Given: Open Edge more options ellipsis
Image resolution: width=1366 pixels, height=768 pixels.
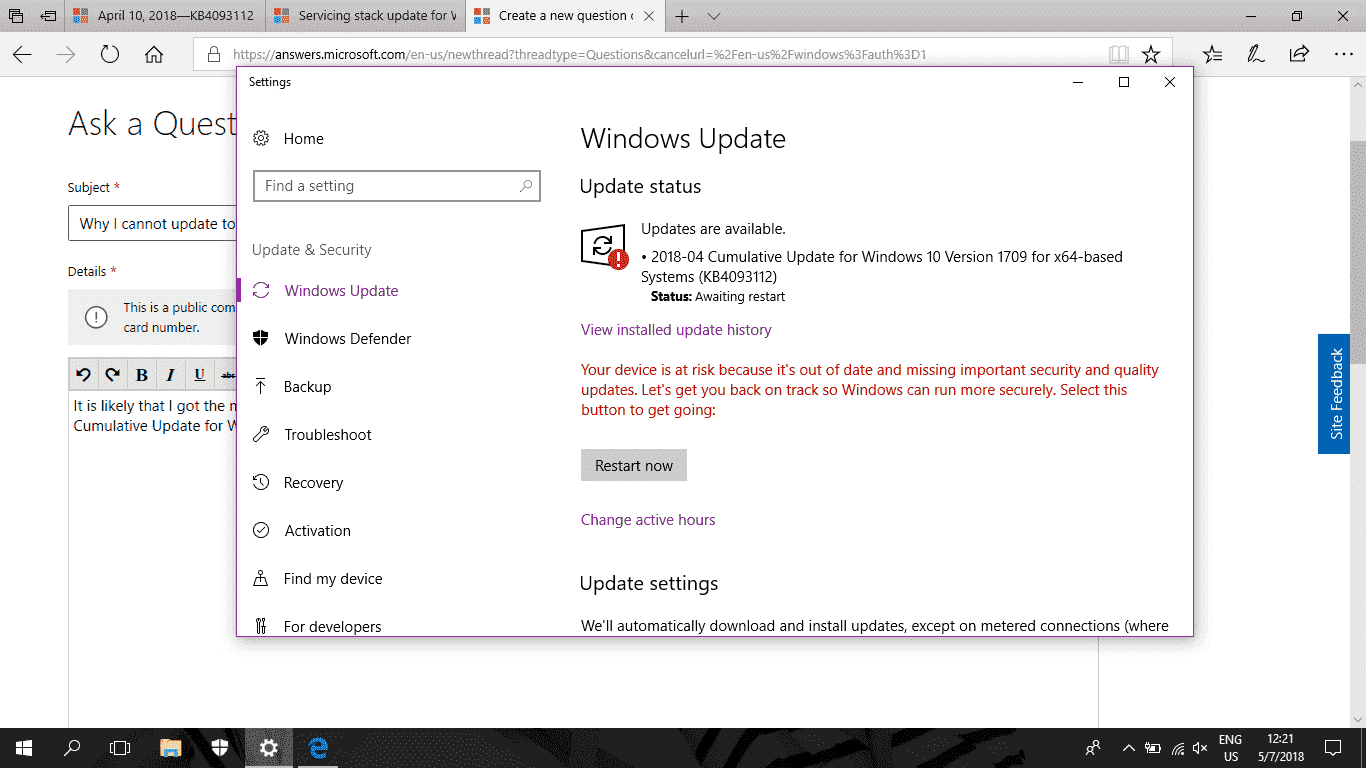Looking at the screenshot, I should tap(1343, 54).
